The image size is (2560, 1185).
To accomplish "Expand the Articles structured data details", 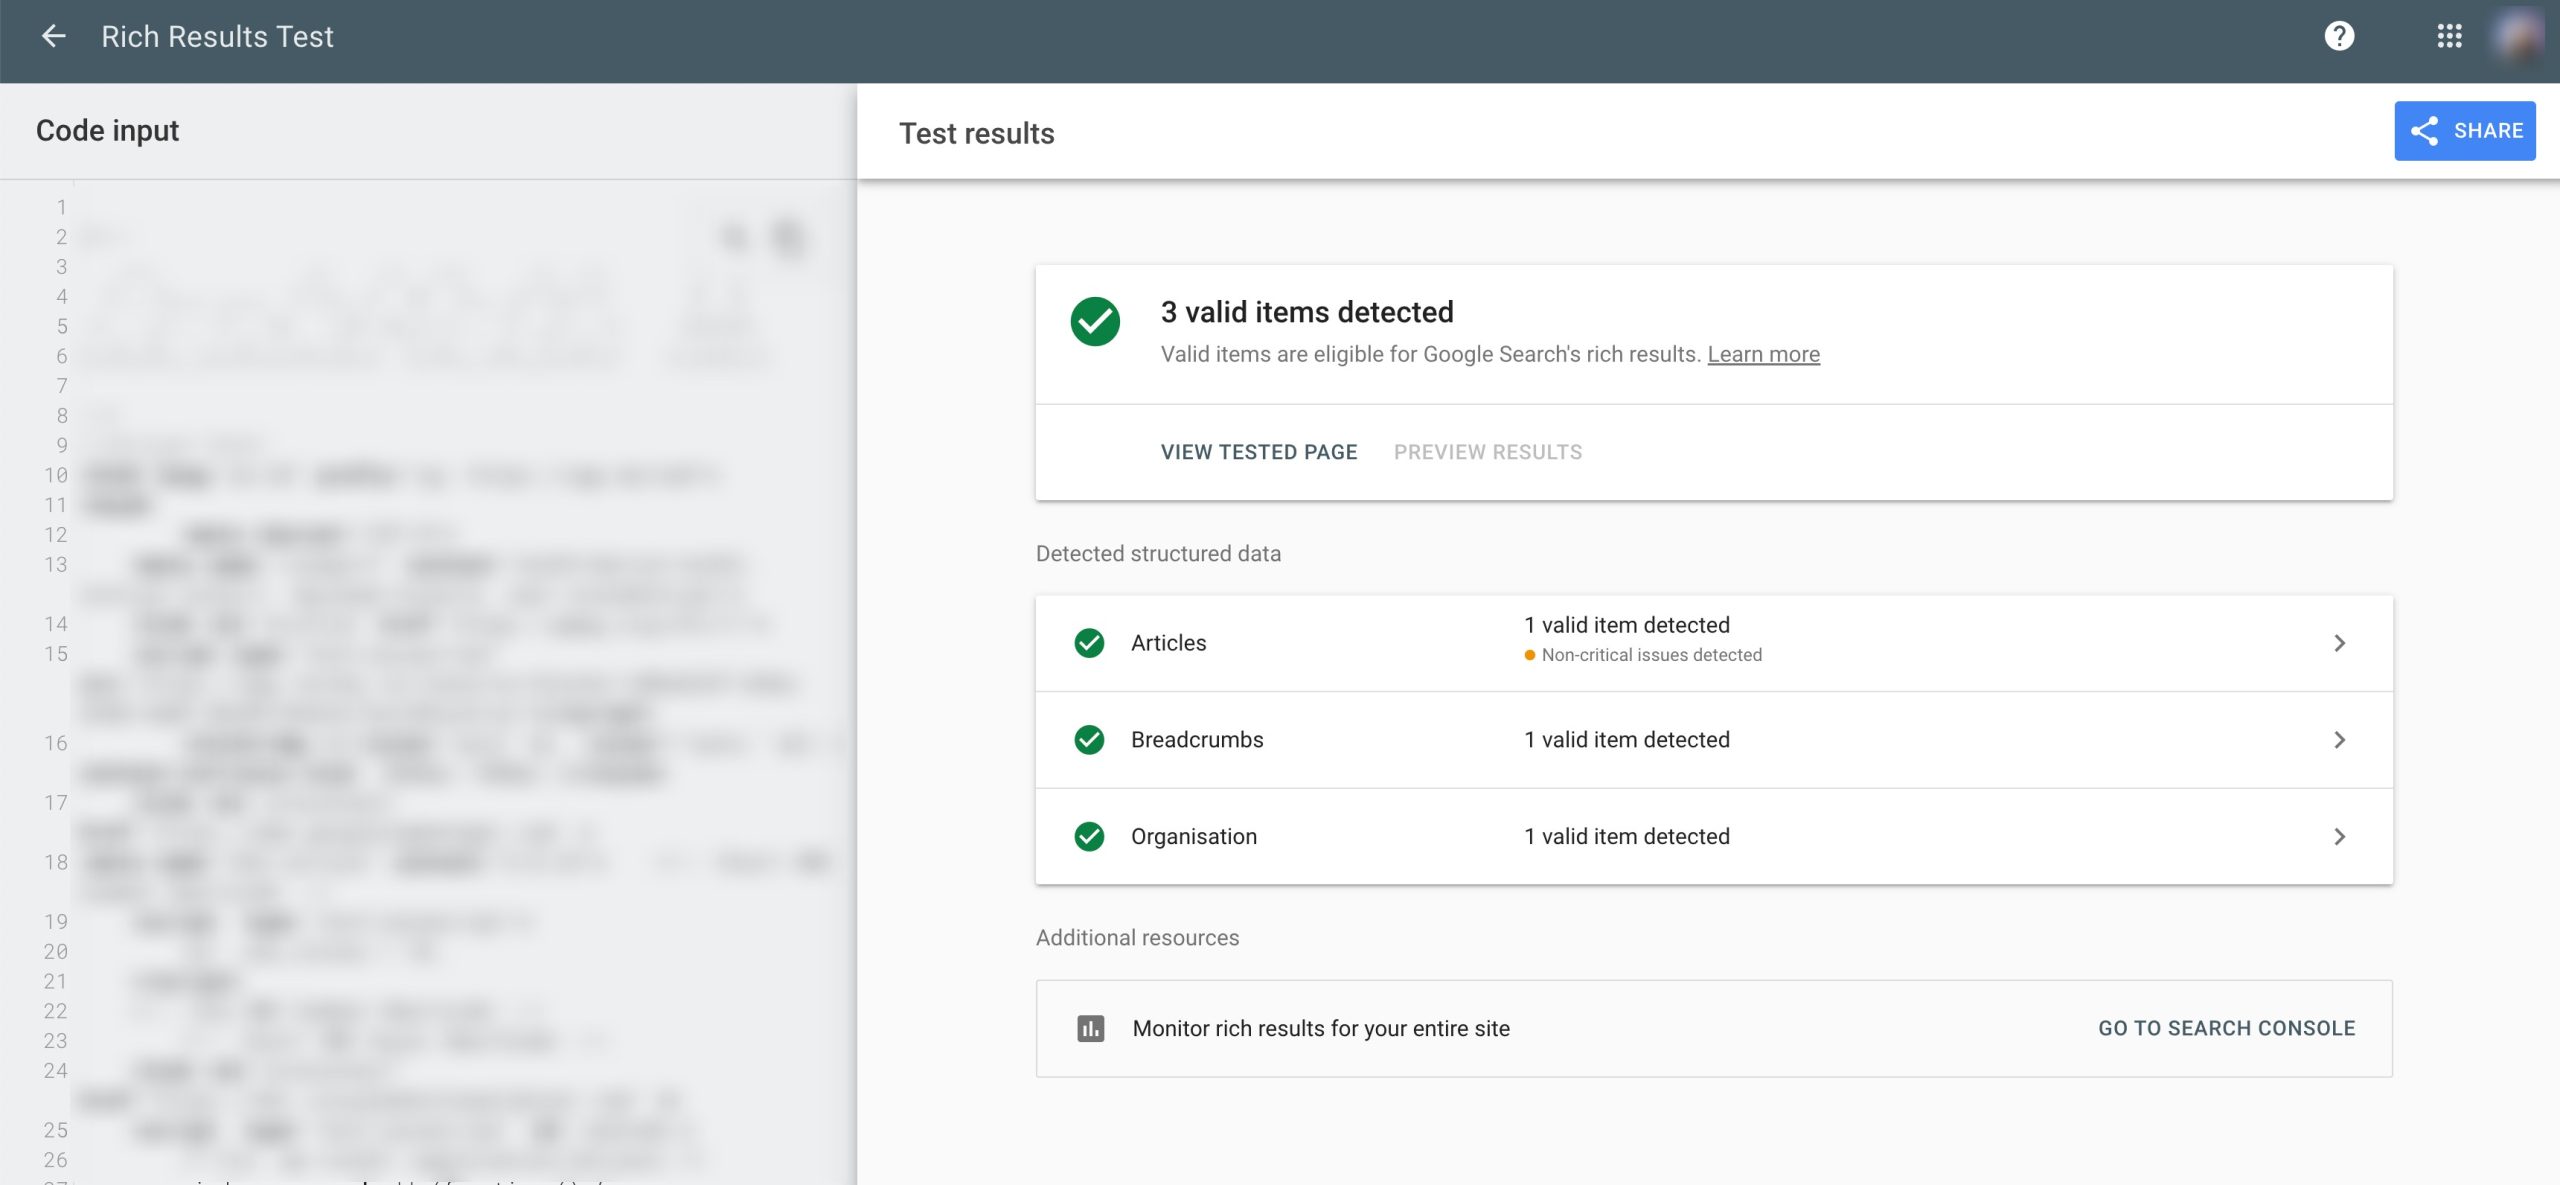I will 2340,643.
